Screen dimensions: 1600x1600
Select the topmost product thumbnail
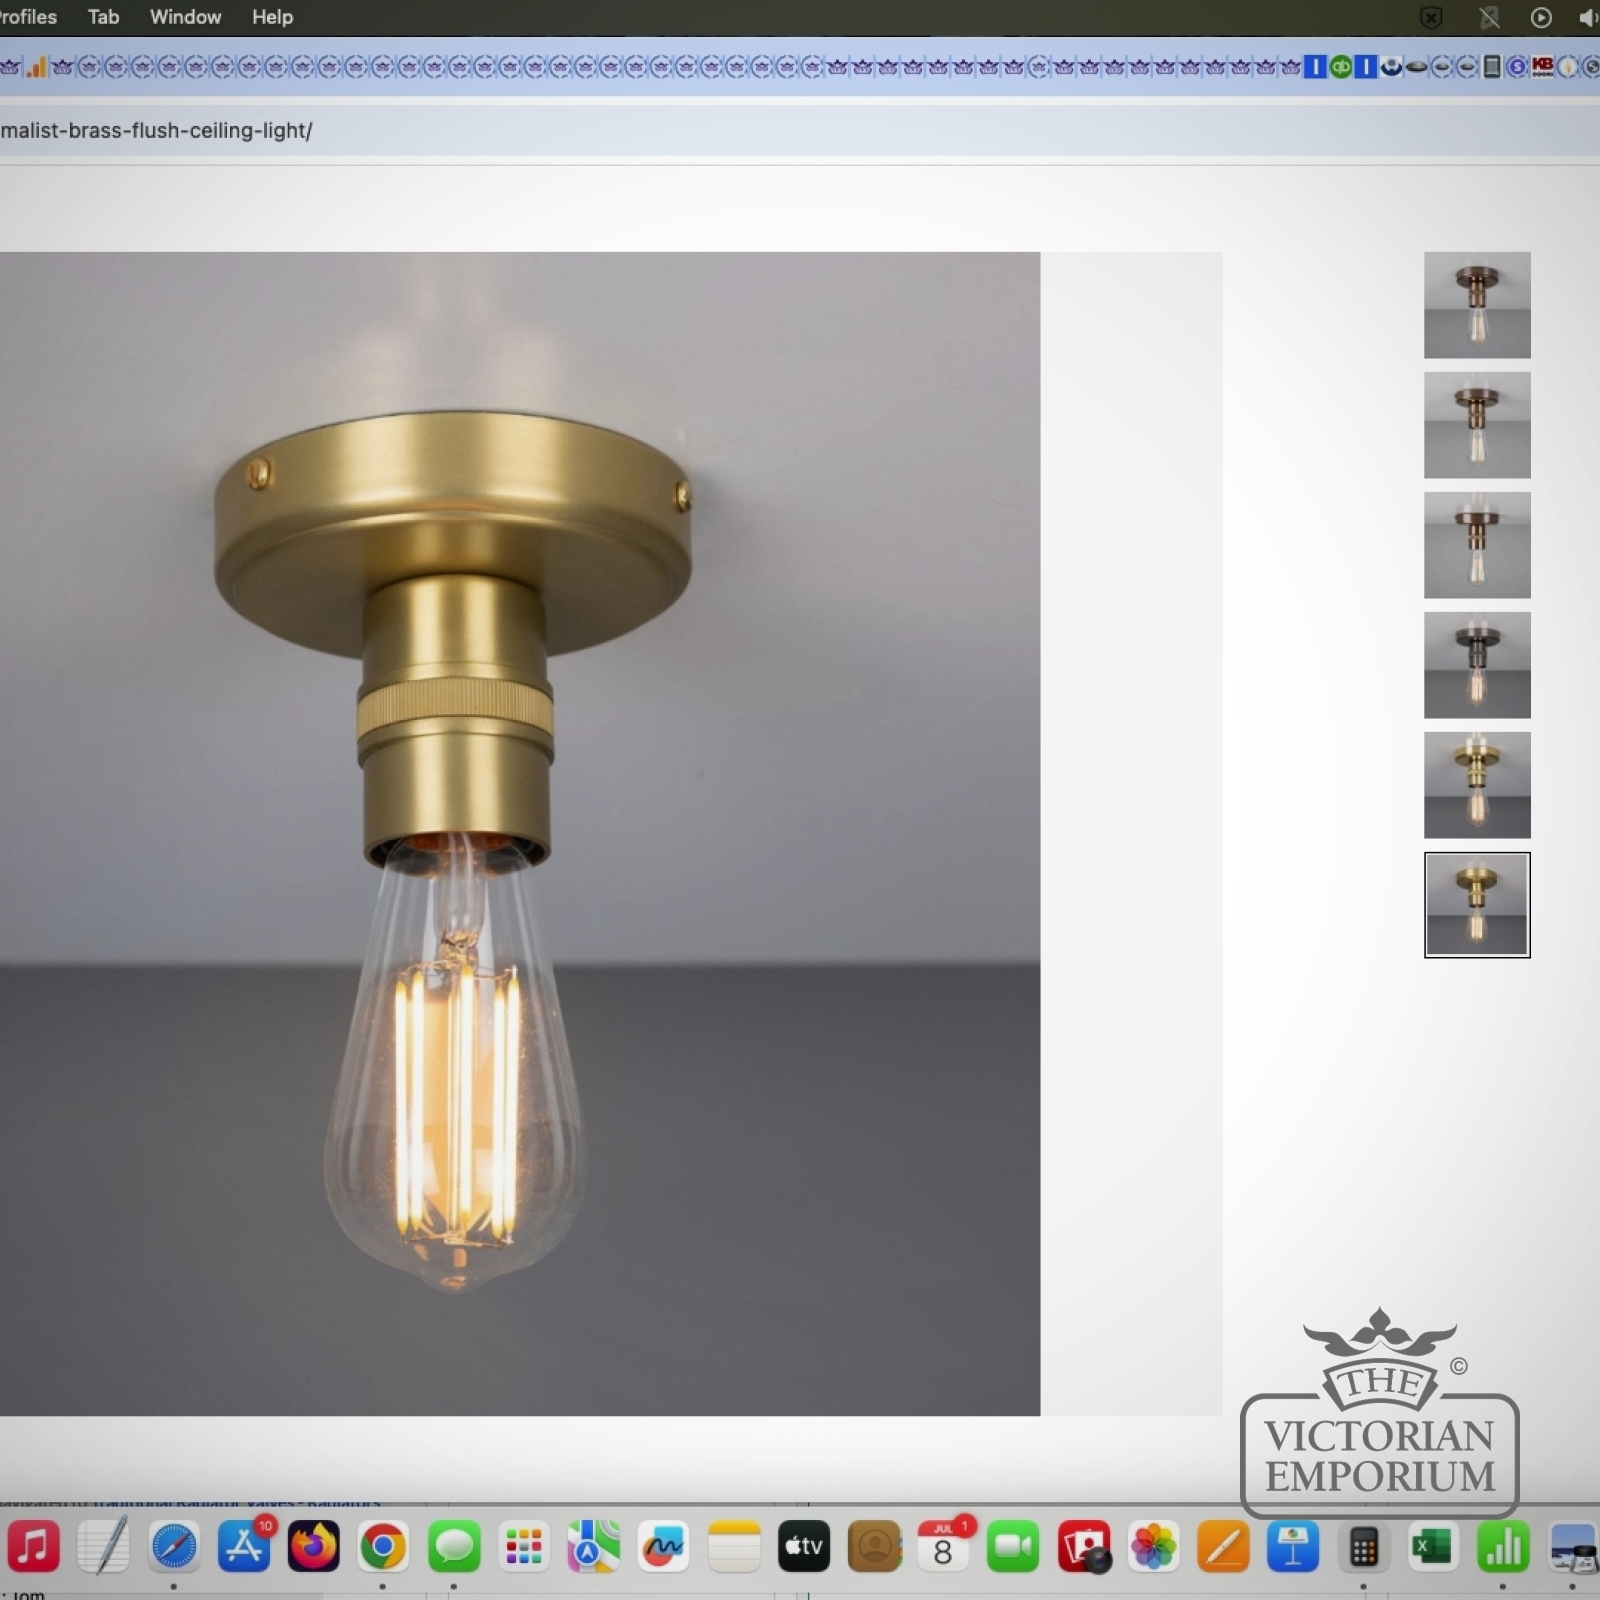(1476, 305)
